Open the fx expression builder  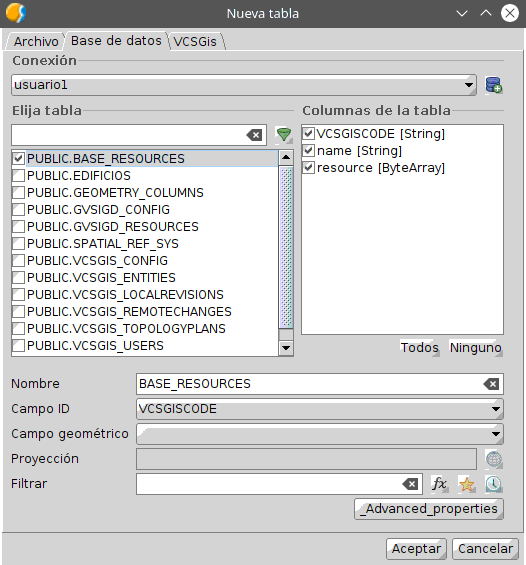click(x=439, y=484)
